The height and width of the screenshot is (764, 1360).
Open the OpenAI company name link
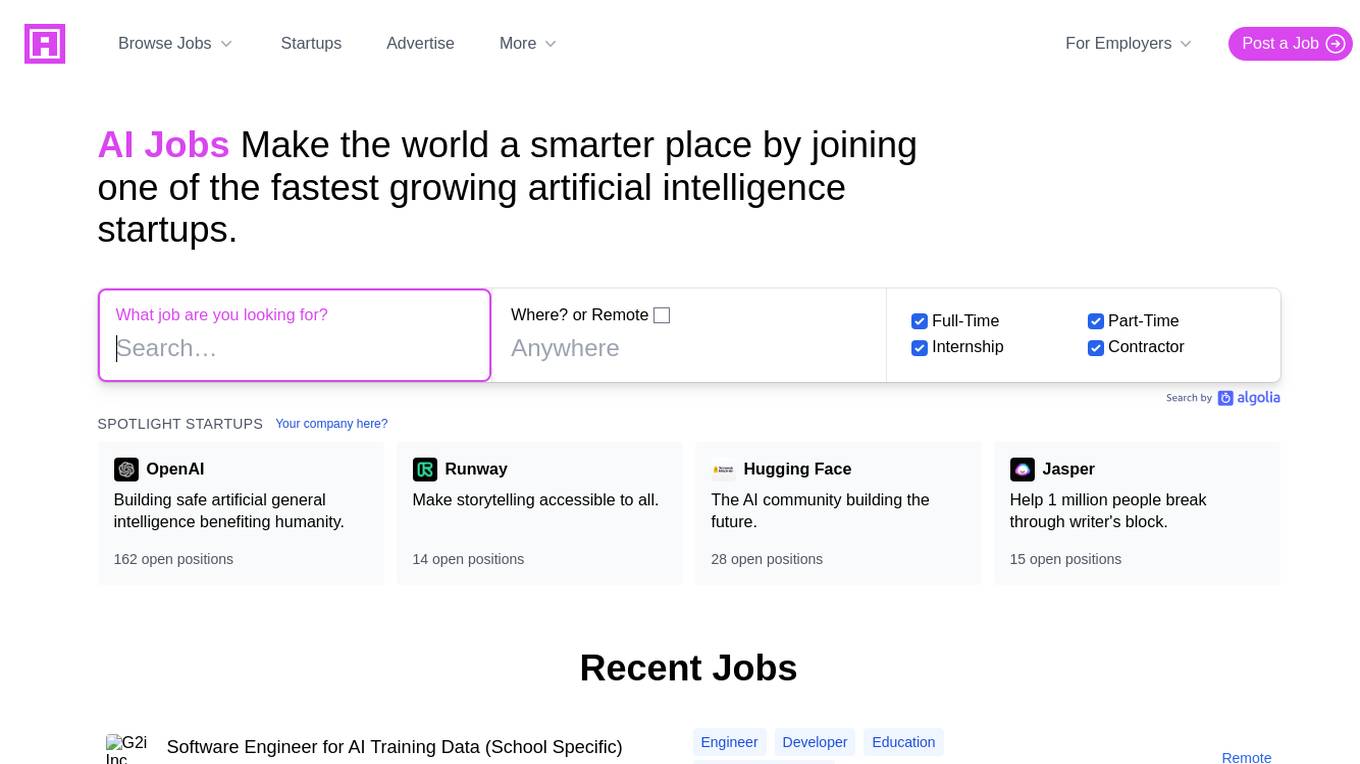point(175,469)
